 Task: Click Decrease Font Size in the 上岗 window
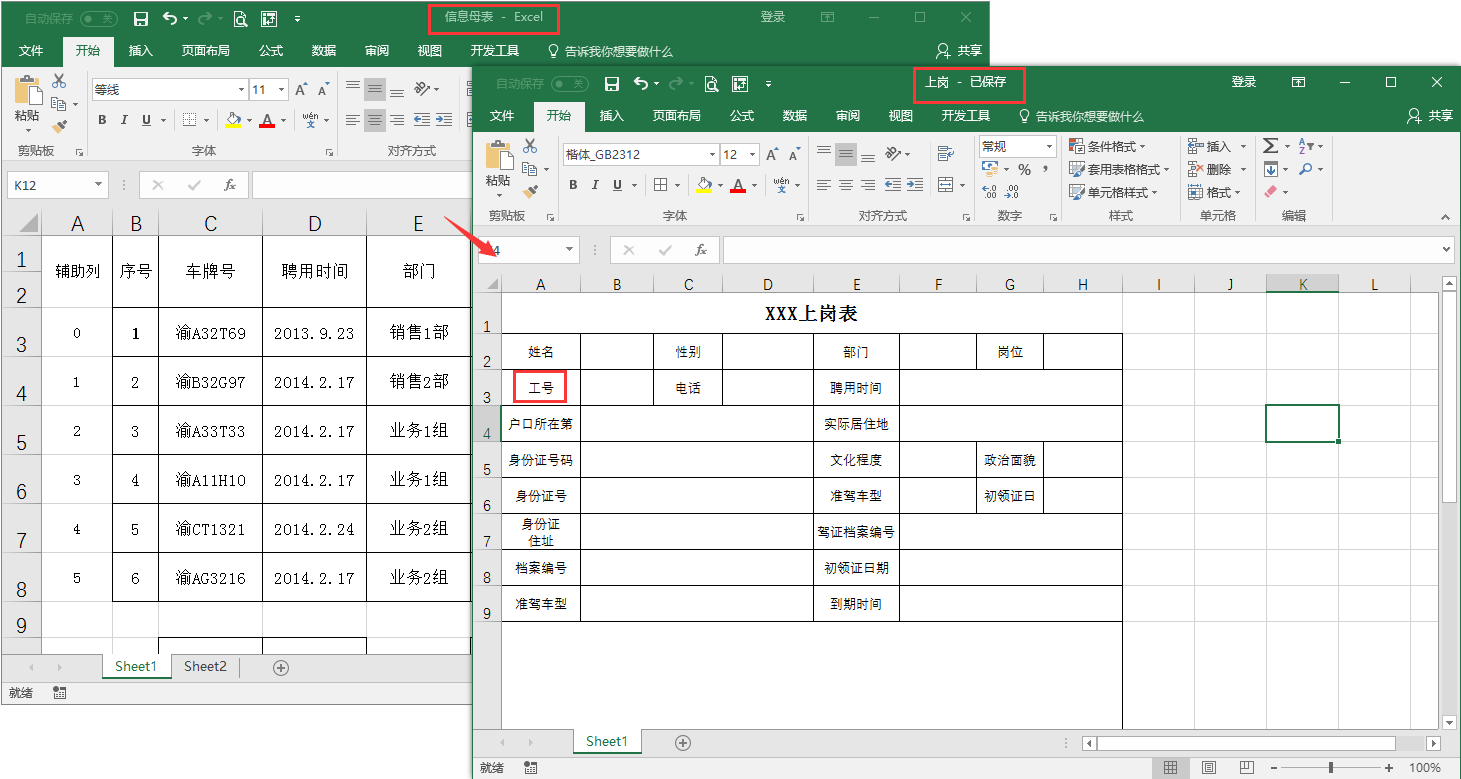pos(794,155)
